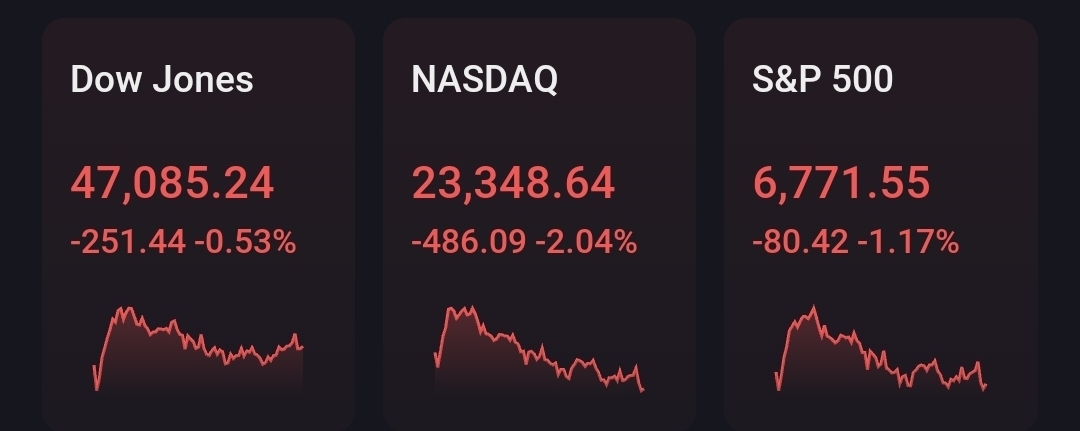Open the Dow Jones index card
Screen dimensions: 1080x431
[198, 224]
